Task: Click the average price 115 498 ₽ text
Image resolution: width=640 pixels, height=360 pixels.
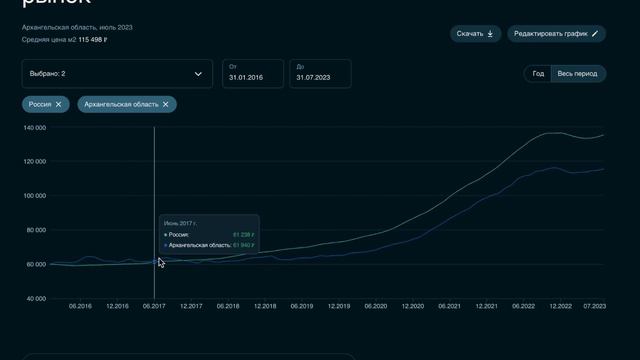Action: pyautogui.click(x=93, y=40)
